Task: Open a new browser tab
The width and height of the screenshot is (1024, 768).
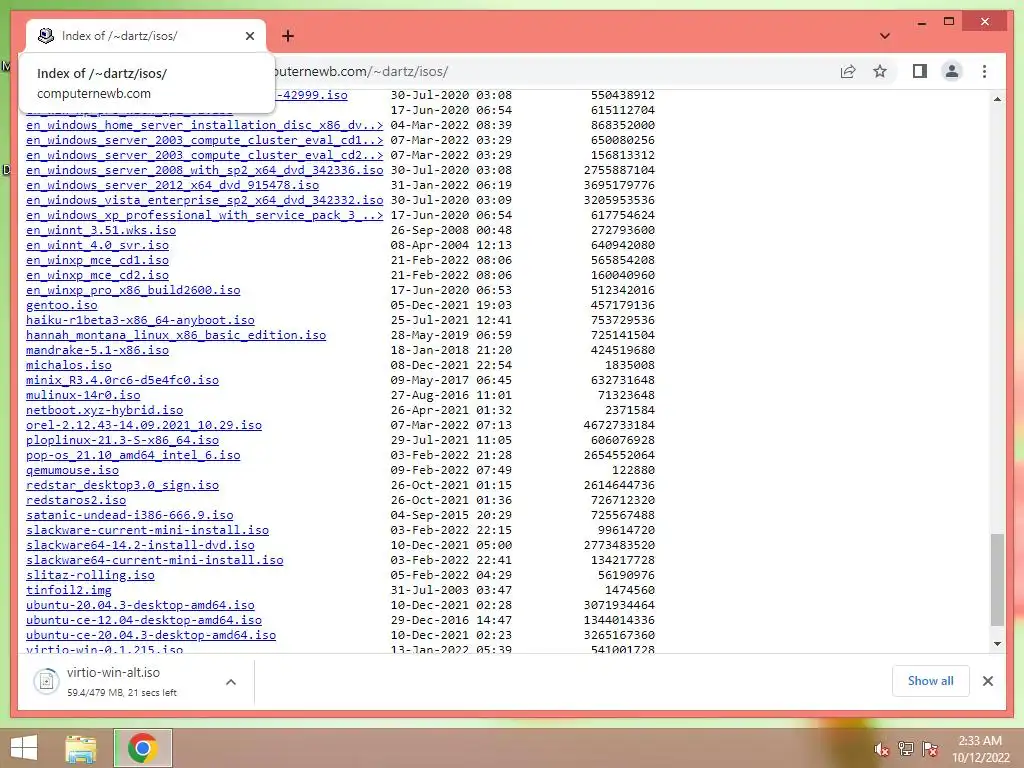Action: pyautogui.click(x=288, y=36)
